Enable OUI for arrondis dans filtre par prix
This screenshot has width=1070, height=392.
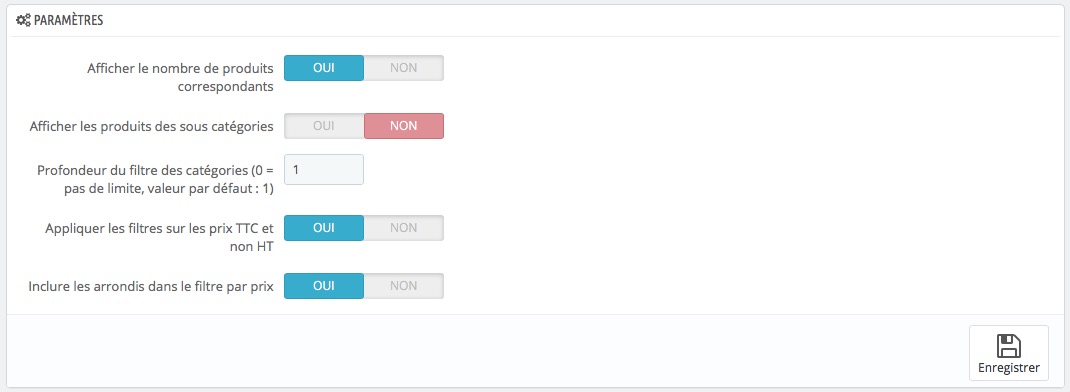click(x=323, y=286)
